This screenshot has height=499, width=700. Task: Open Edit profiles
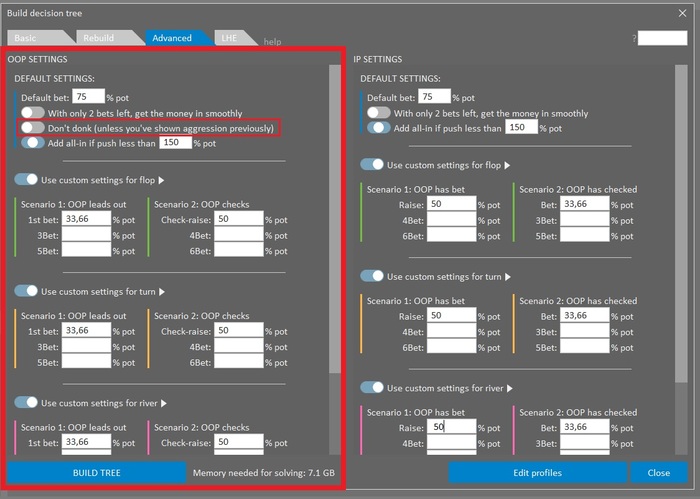tap(538, 473)
